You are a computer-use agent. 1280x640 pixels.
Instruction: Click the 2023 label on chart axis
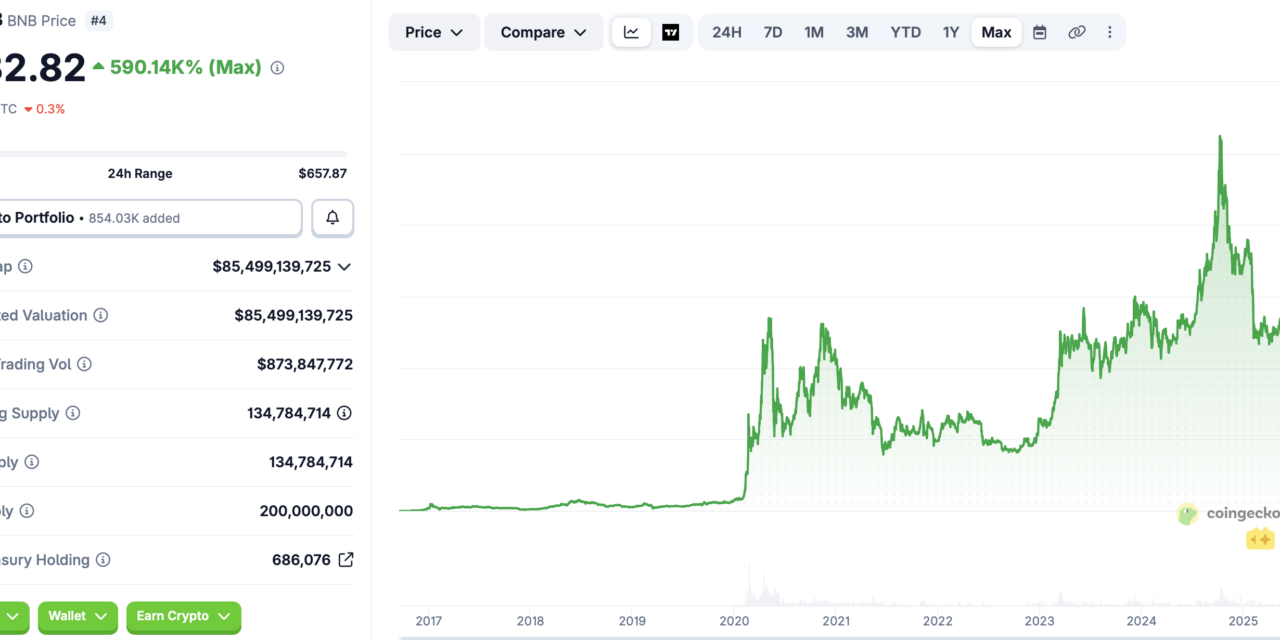tap(1039, 621)
